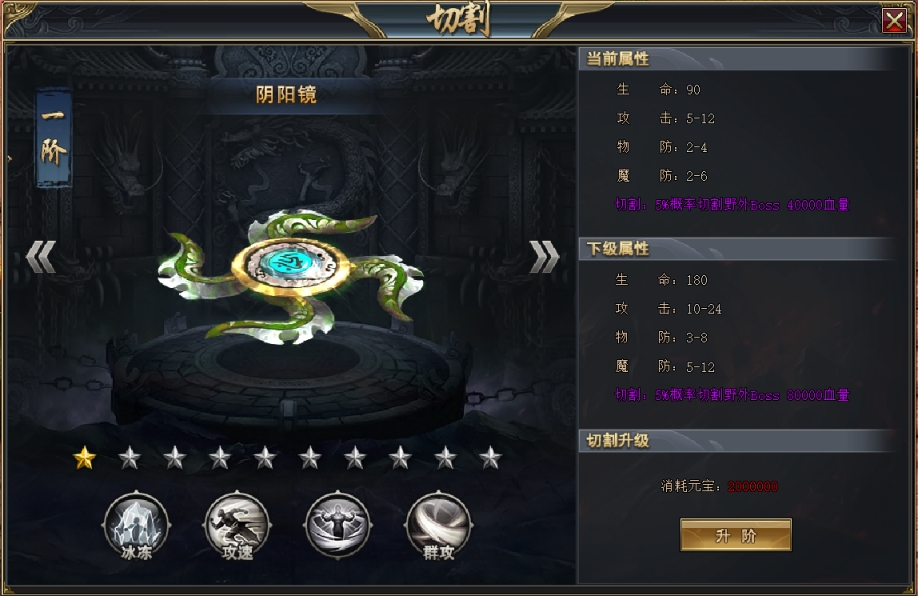This screenshot has height=596, width=919.
Task: Click the 阴阳镜 mirror weapon image
Action: click(x=291, y=275)
